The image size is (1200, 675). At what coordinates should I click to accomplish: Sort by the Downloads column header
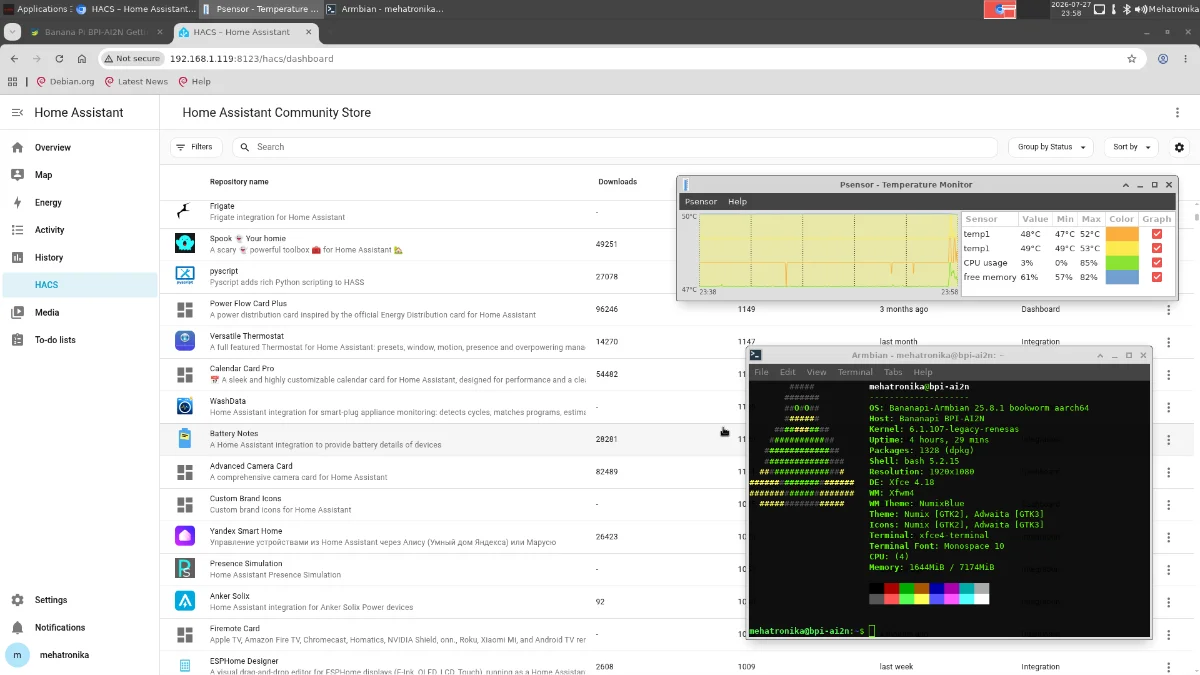pyautogui.click(x=617, y=182)
